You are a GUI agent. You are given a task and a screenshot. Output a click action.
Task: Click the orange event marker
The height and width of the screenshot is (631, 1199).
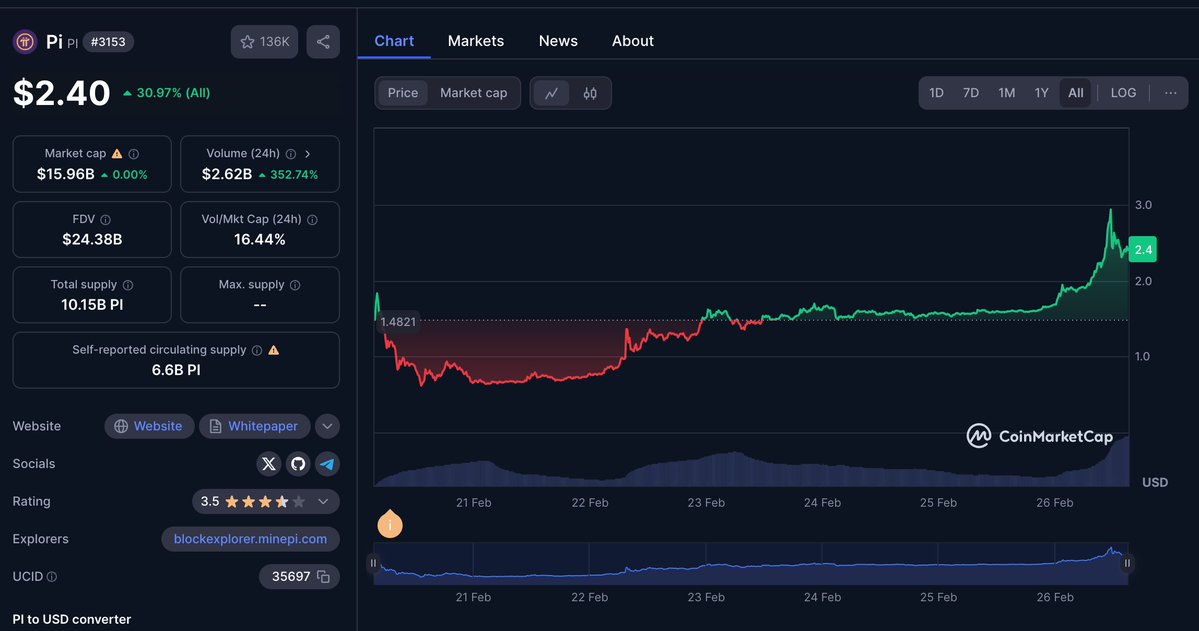pyautogui.click(x=390, y=524)
